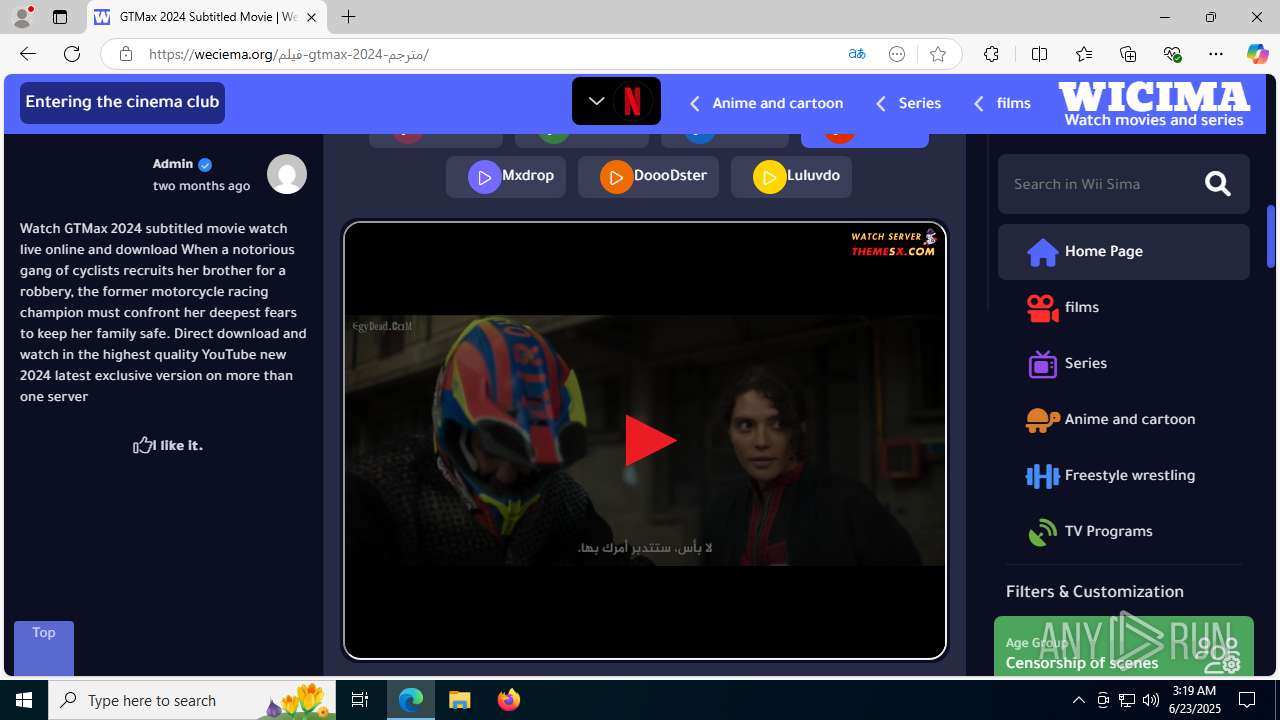Select the DoooDster server

pos(648,177)
